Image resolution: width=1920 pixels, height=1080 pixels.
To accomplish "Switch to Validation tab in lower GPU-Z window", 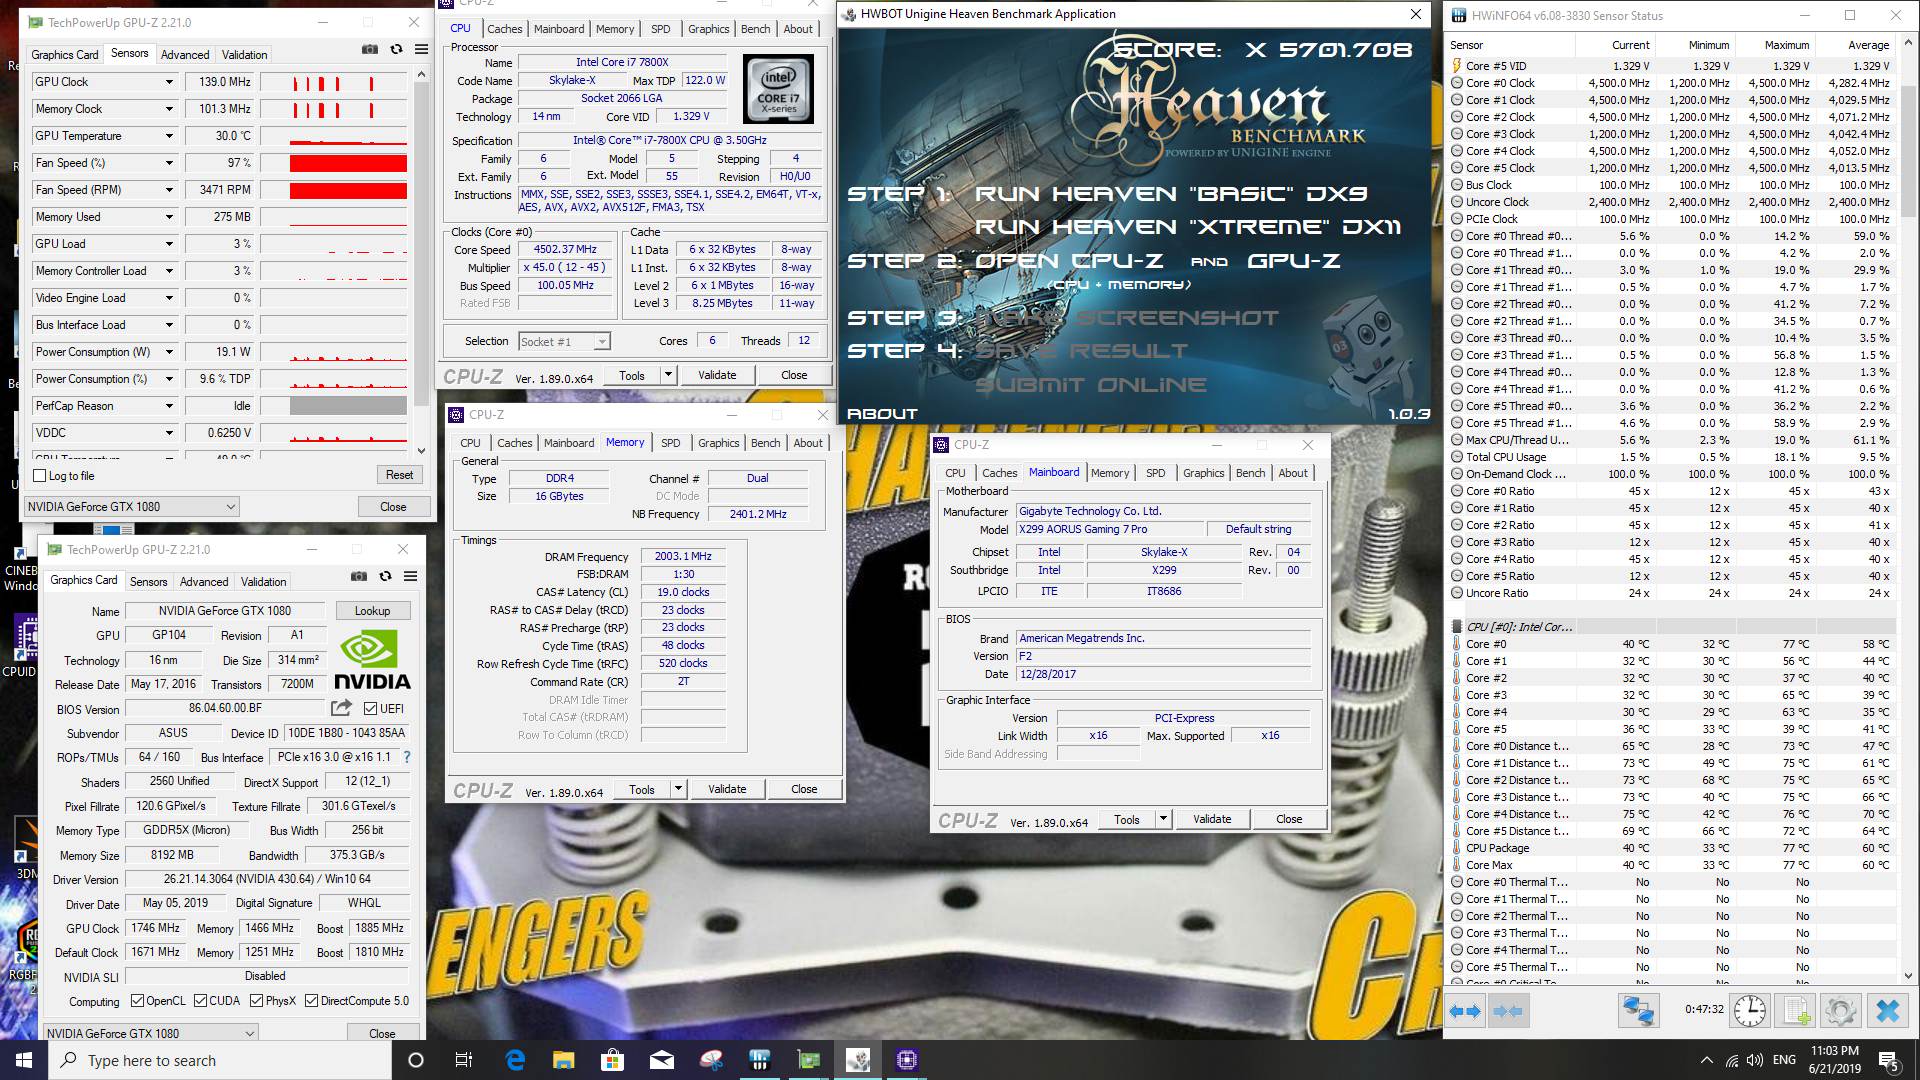I will [263, 582].
